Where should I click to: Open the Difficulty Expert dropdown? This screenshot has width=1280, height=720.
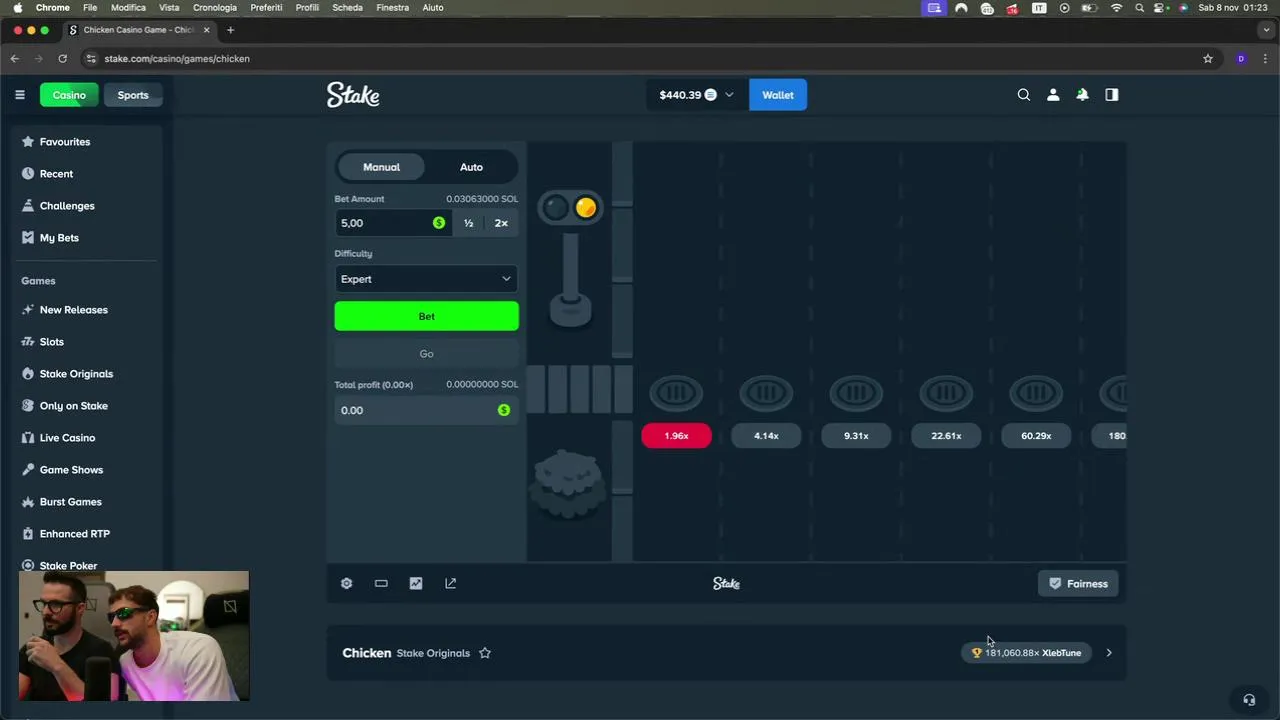426,279
